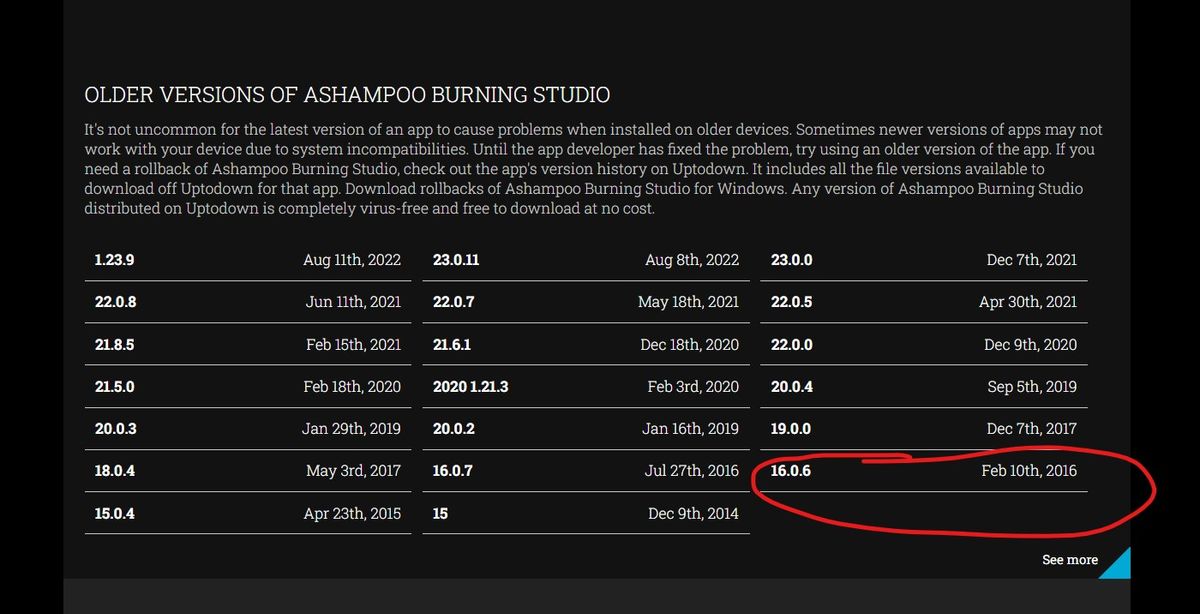Open version 21.5.0 entry
Image resolution: width=1200 pixels, height=614 pixels.
[x=114, y=387]
